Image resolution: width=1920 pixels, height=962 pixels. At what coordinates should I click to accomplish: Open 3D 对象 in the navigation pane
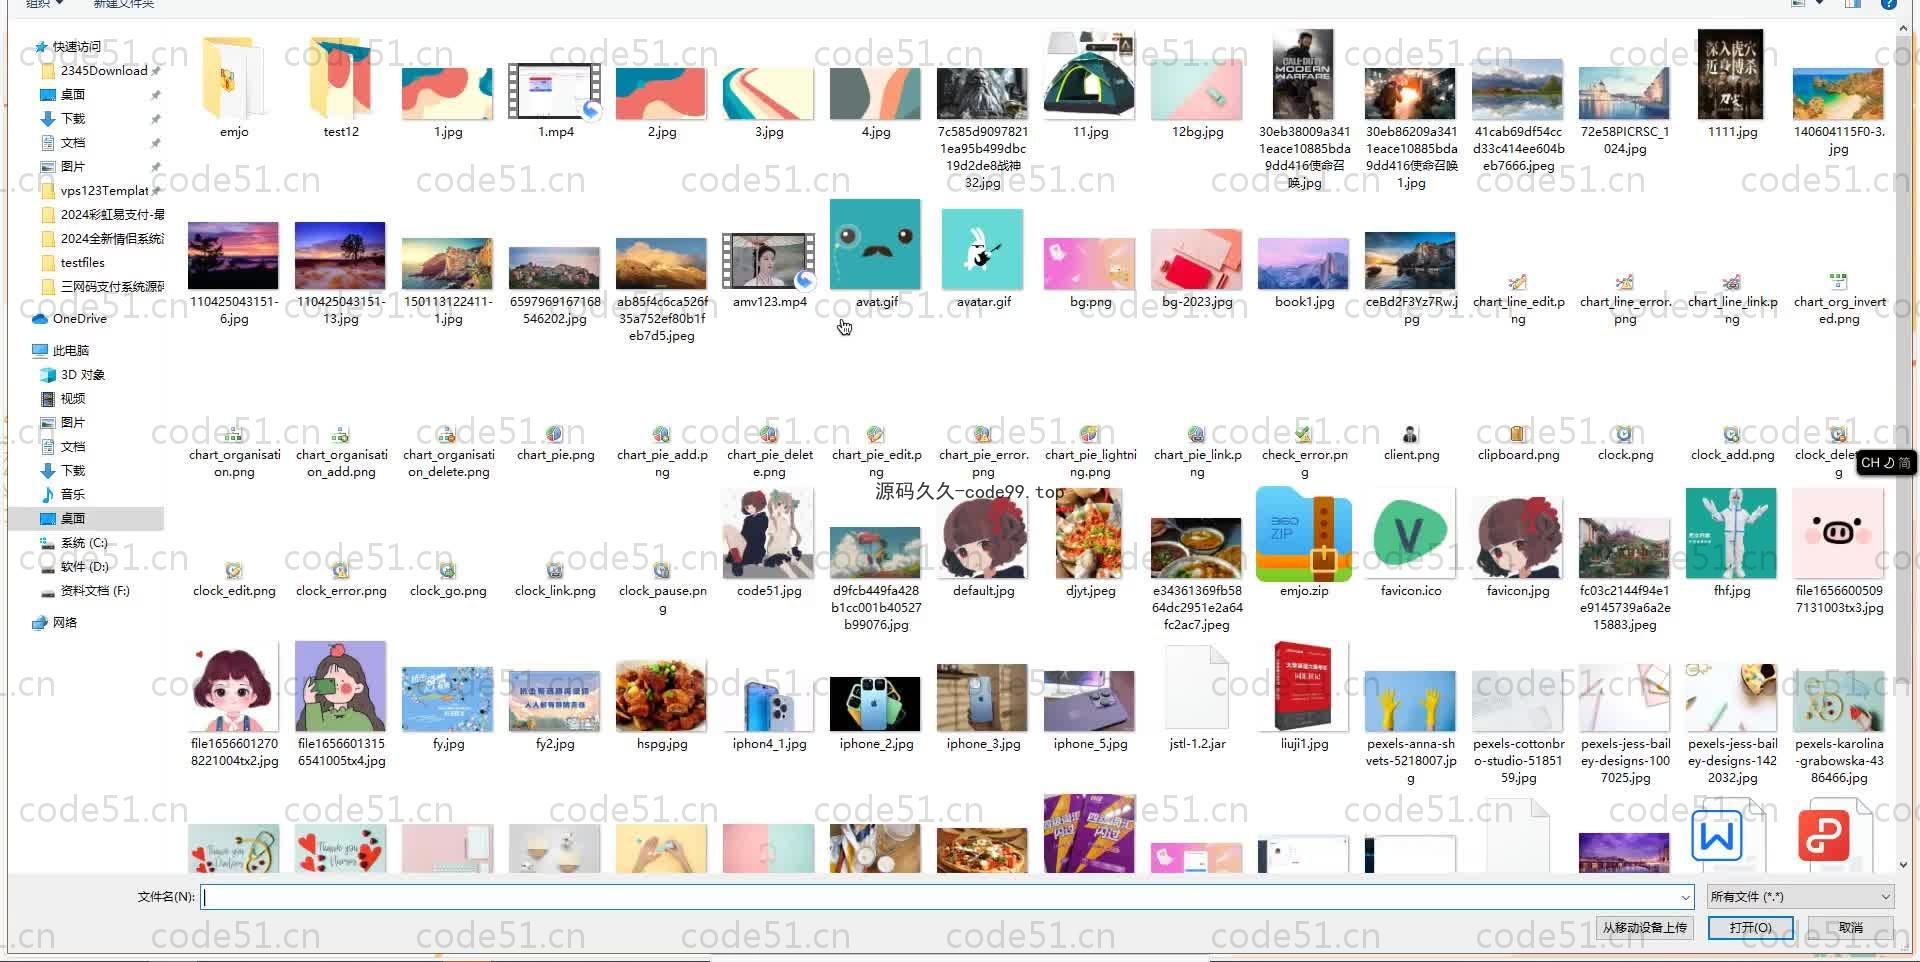[82, 375]
